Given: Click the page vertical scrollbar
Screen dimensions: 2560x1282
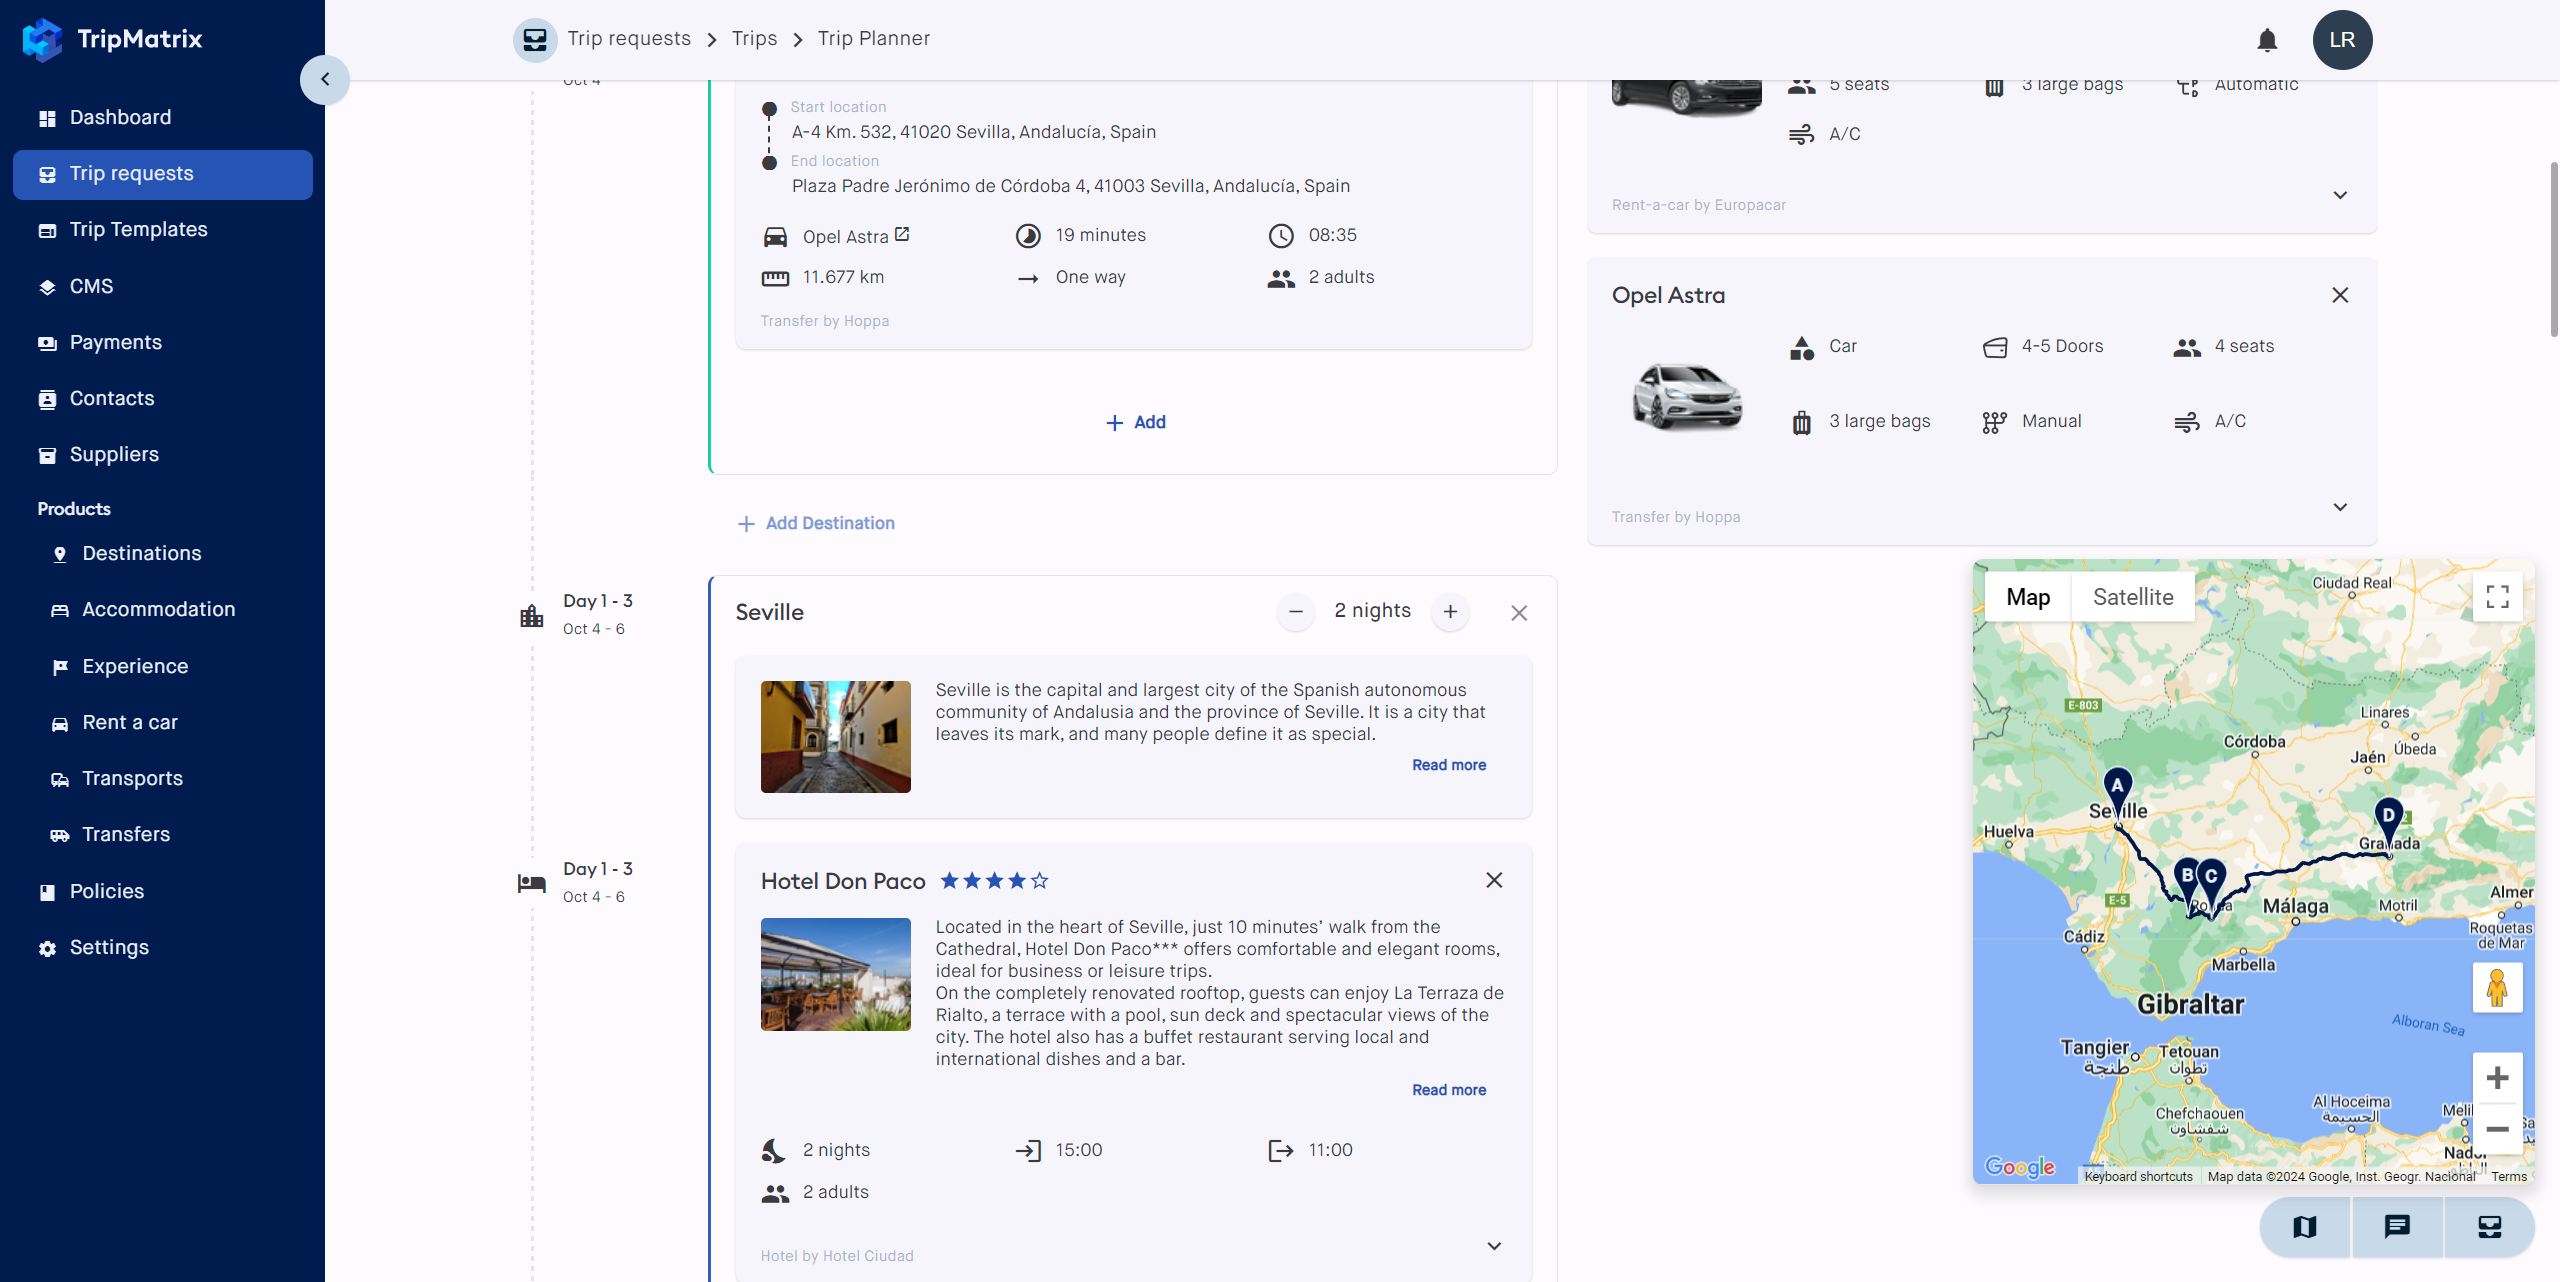Looking at the screenshot, I should pos(2553,250).
